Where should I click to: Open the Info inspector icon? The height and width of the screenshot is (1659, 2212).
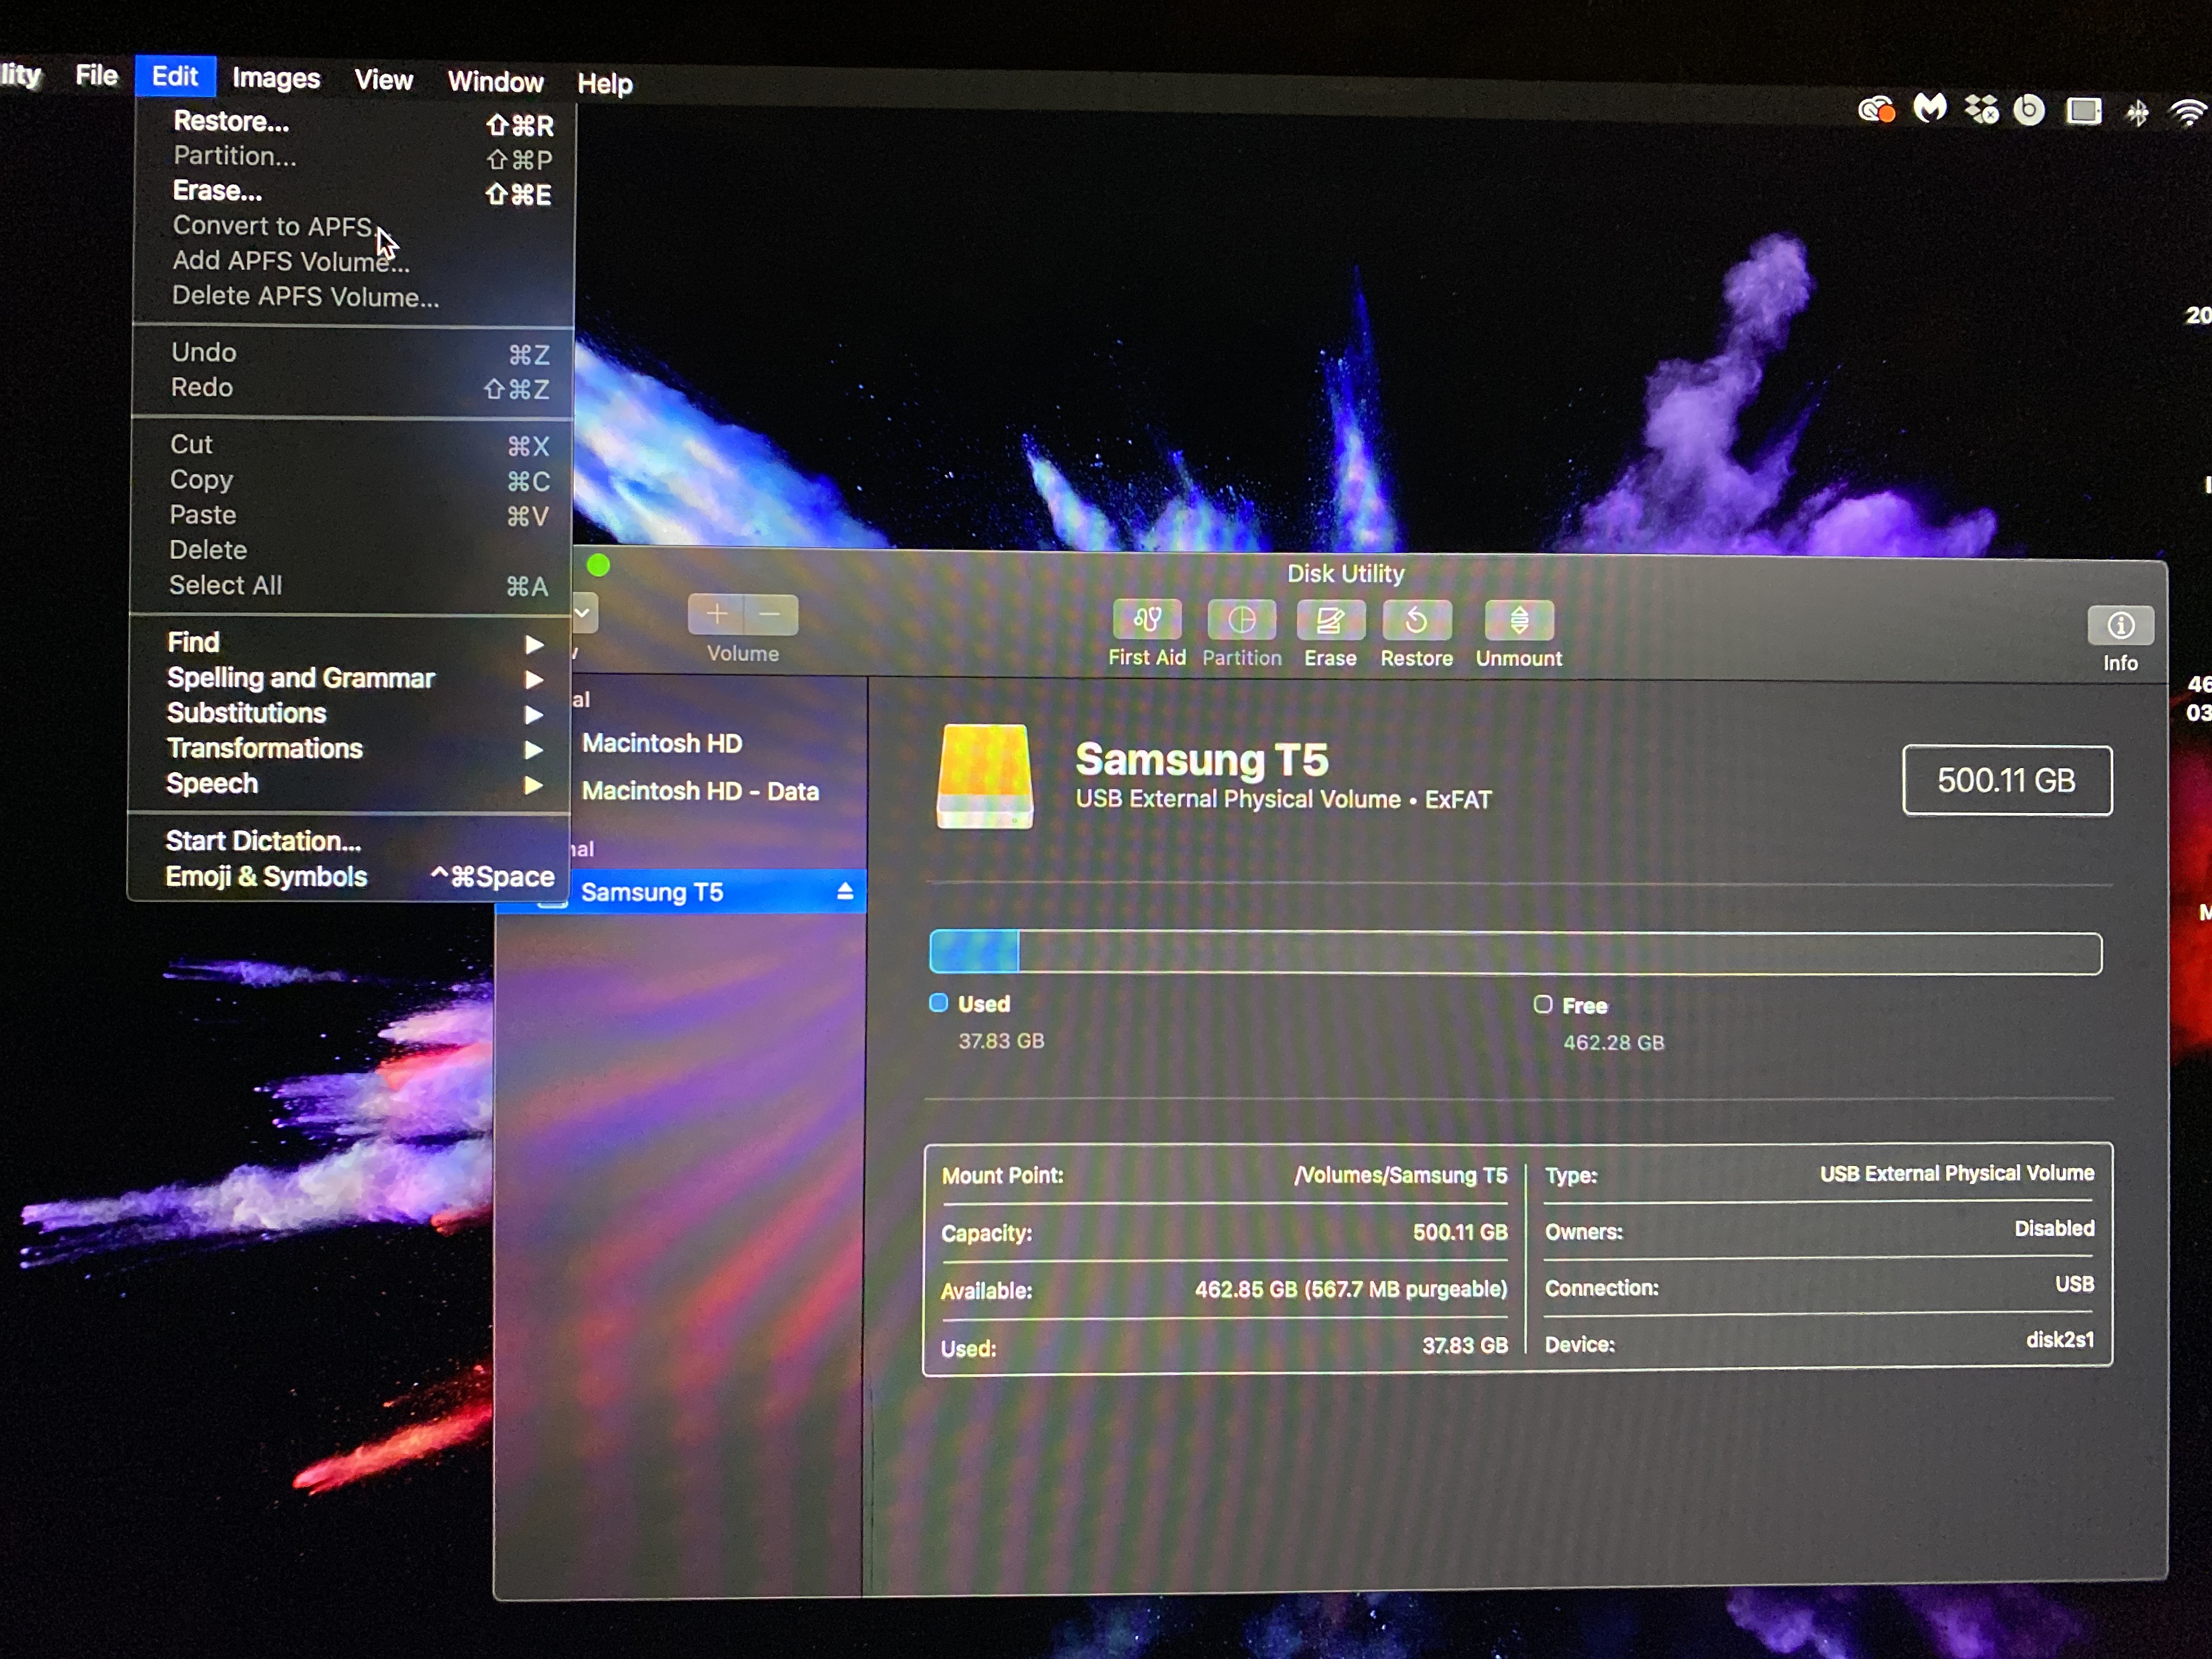(x=2120, y=626)
